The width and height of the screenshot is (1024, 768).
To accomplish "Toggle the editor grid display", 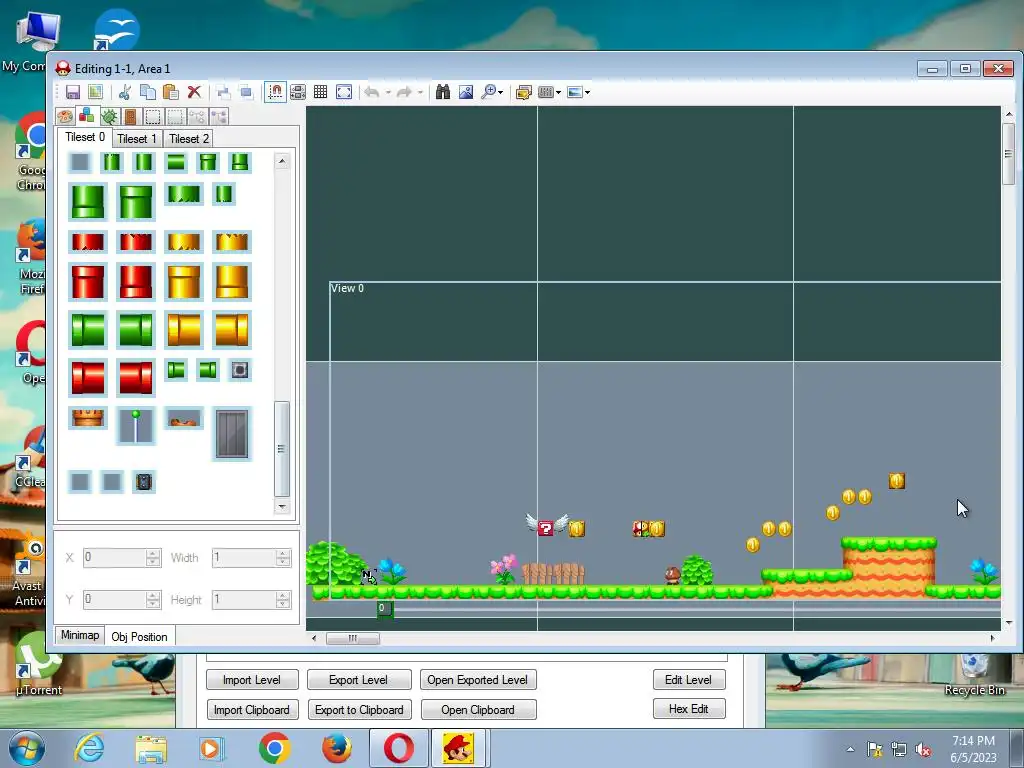I will click(x=321, y=92).
